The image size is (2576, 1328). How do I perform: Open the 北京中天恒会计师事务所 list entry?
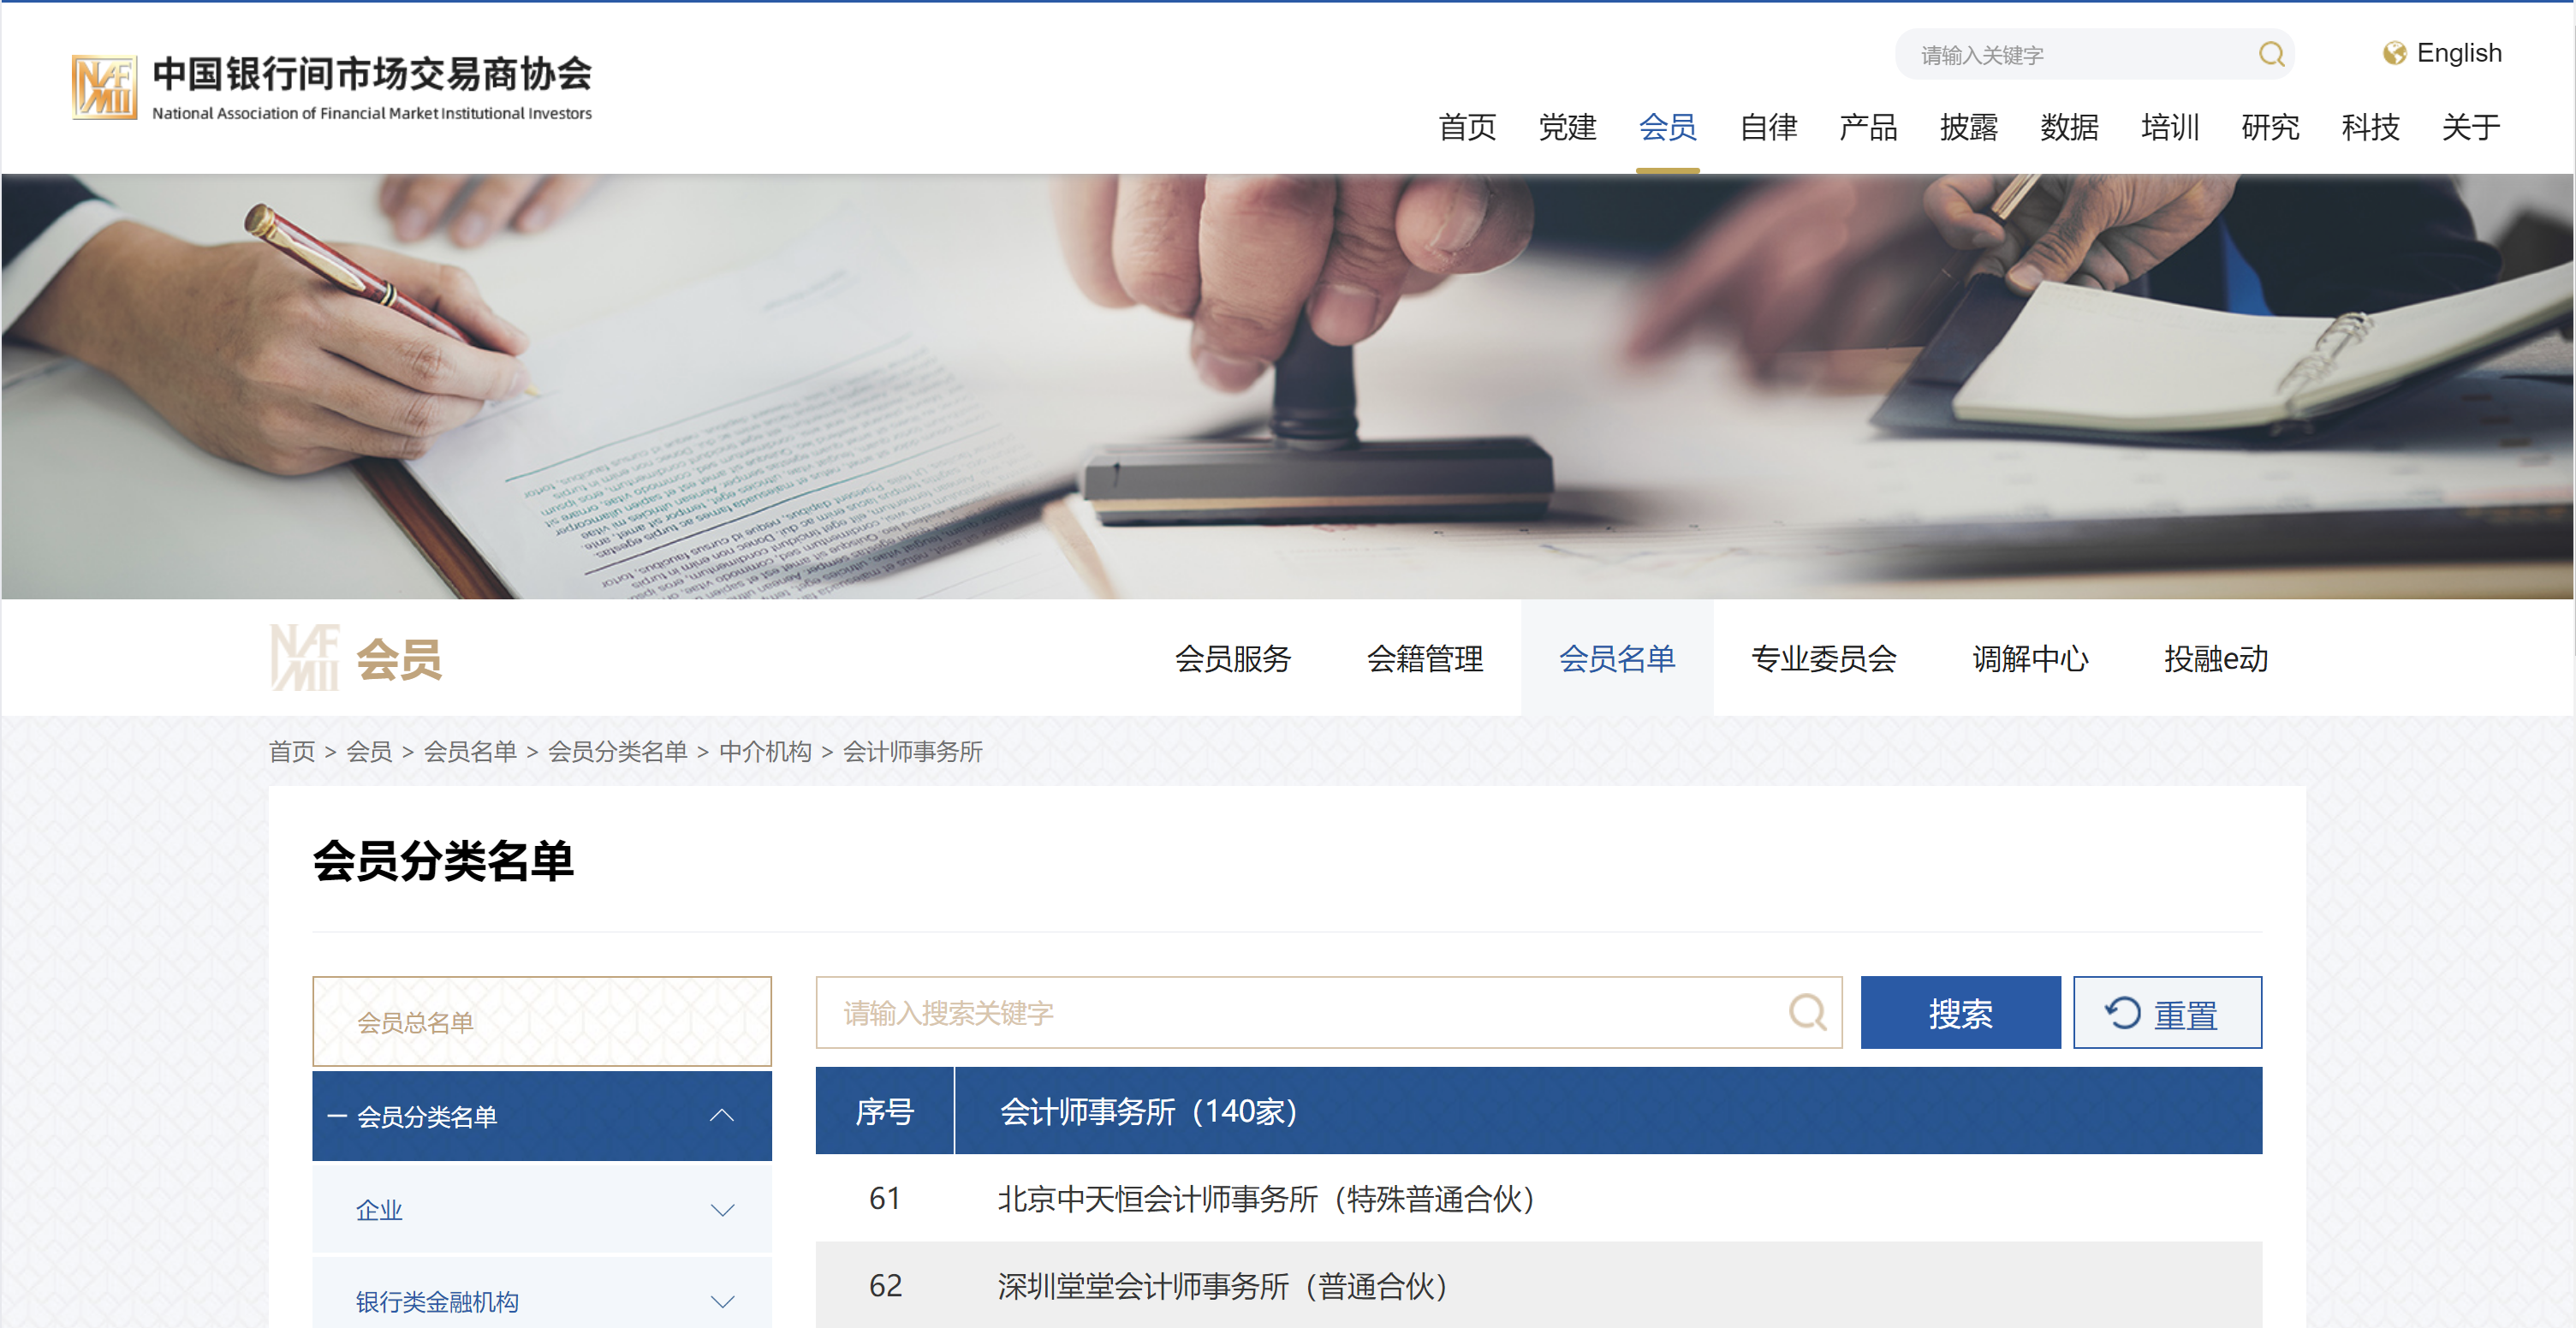[1265, 1198]
